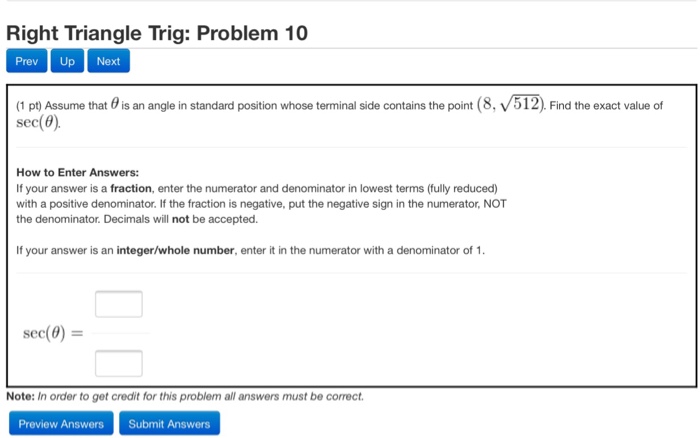Click the point (8, √512) expression
The height and width of the screenshot is (438, 700).
click(x=511, y=104)
